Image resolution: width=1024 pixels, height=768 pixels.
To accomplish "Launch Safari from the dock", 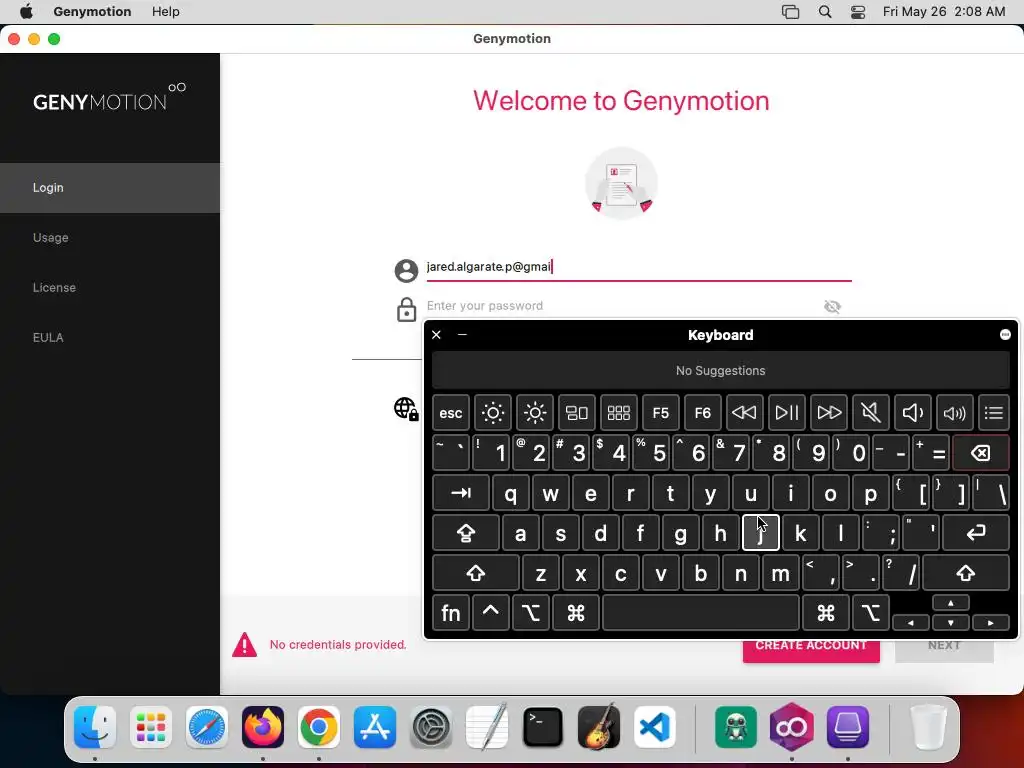I will [x=207, y=727].
